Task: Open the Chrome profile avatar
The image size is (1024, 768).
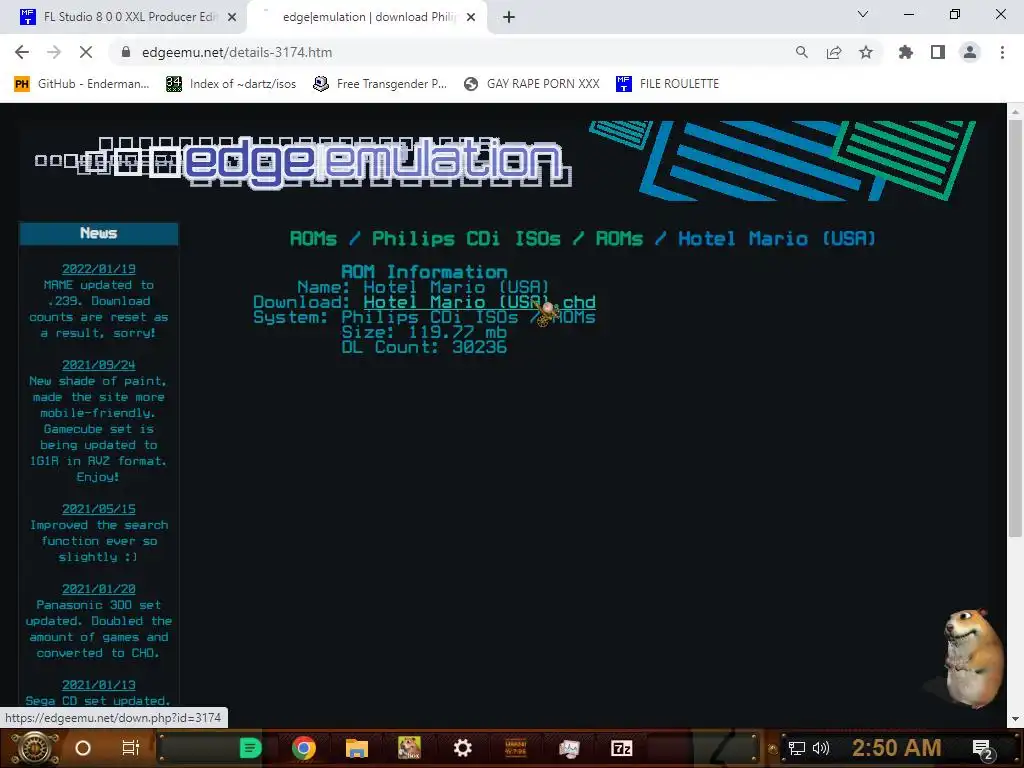Action: [970, 52]
